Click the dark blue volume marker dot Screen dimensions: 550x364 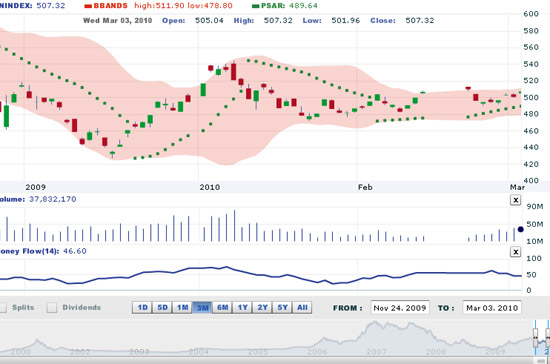[x=521, y=229]
